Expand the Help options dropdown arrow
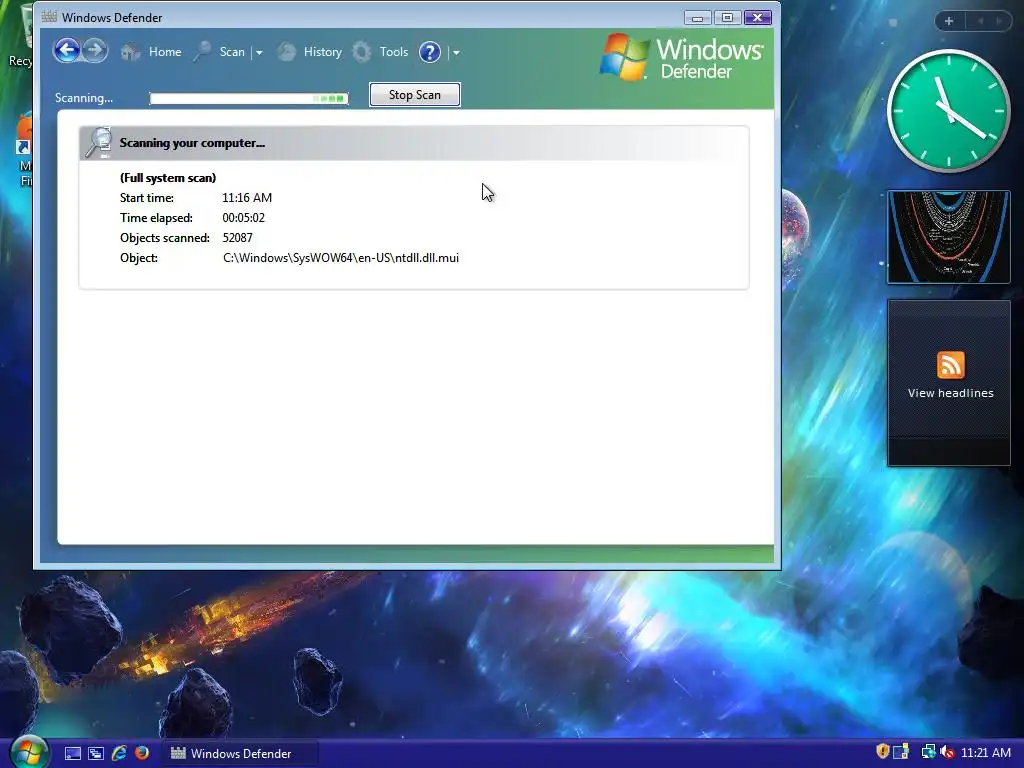The image size is (1024, 768). click(x=456, y=52)
